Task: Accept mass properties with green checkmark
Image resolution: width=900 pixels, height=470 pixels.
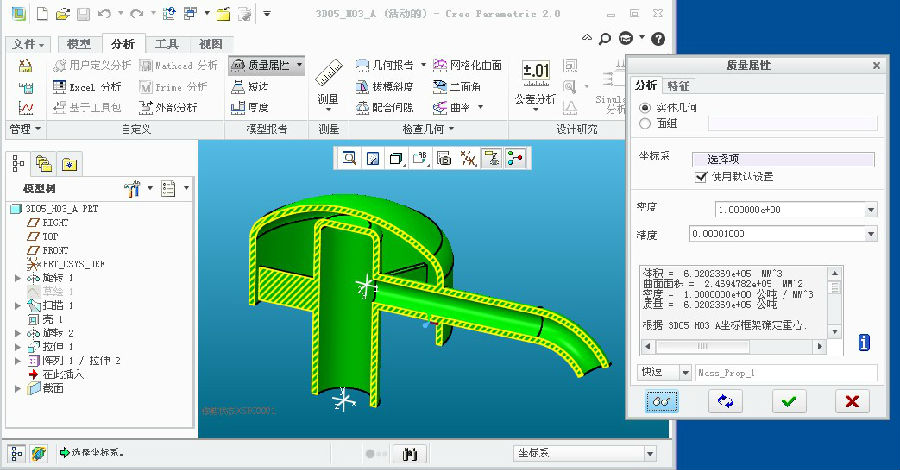Action: pyautogui.click(x=789, y=401)
